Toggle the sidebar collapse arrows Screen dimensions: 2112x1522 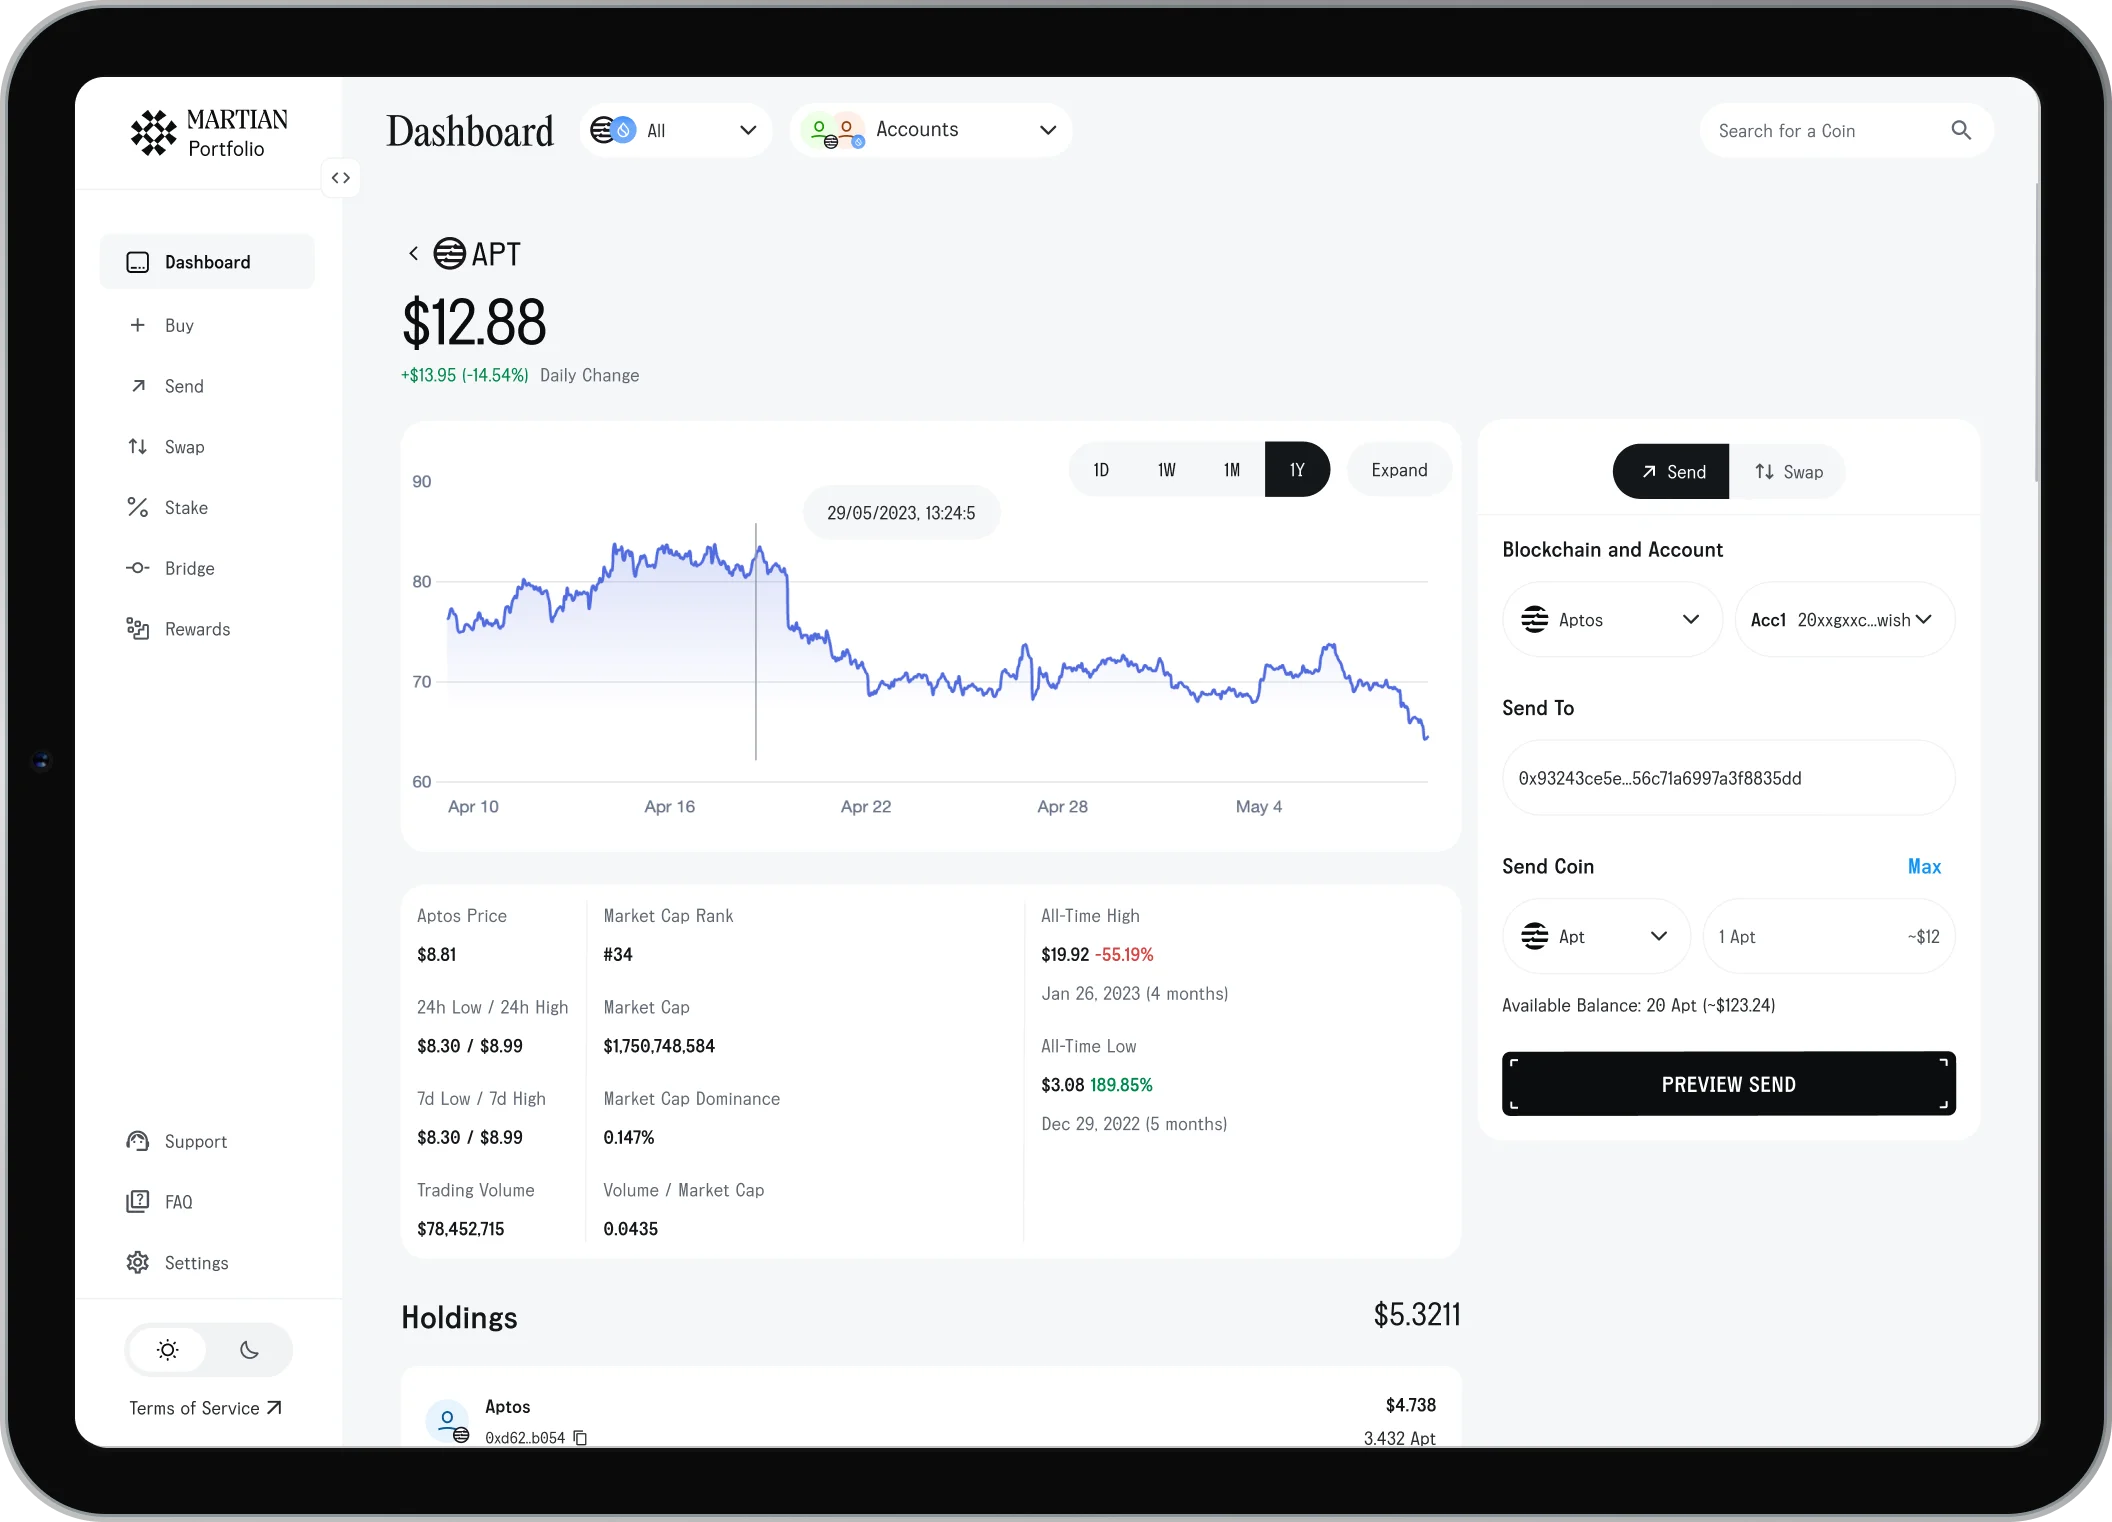click(x=339, y=177)
